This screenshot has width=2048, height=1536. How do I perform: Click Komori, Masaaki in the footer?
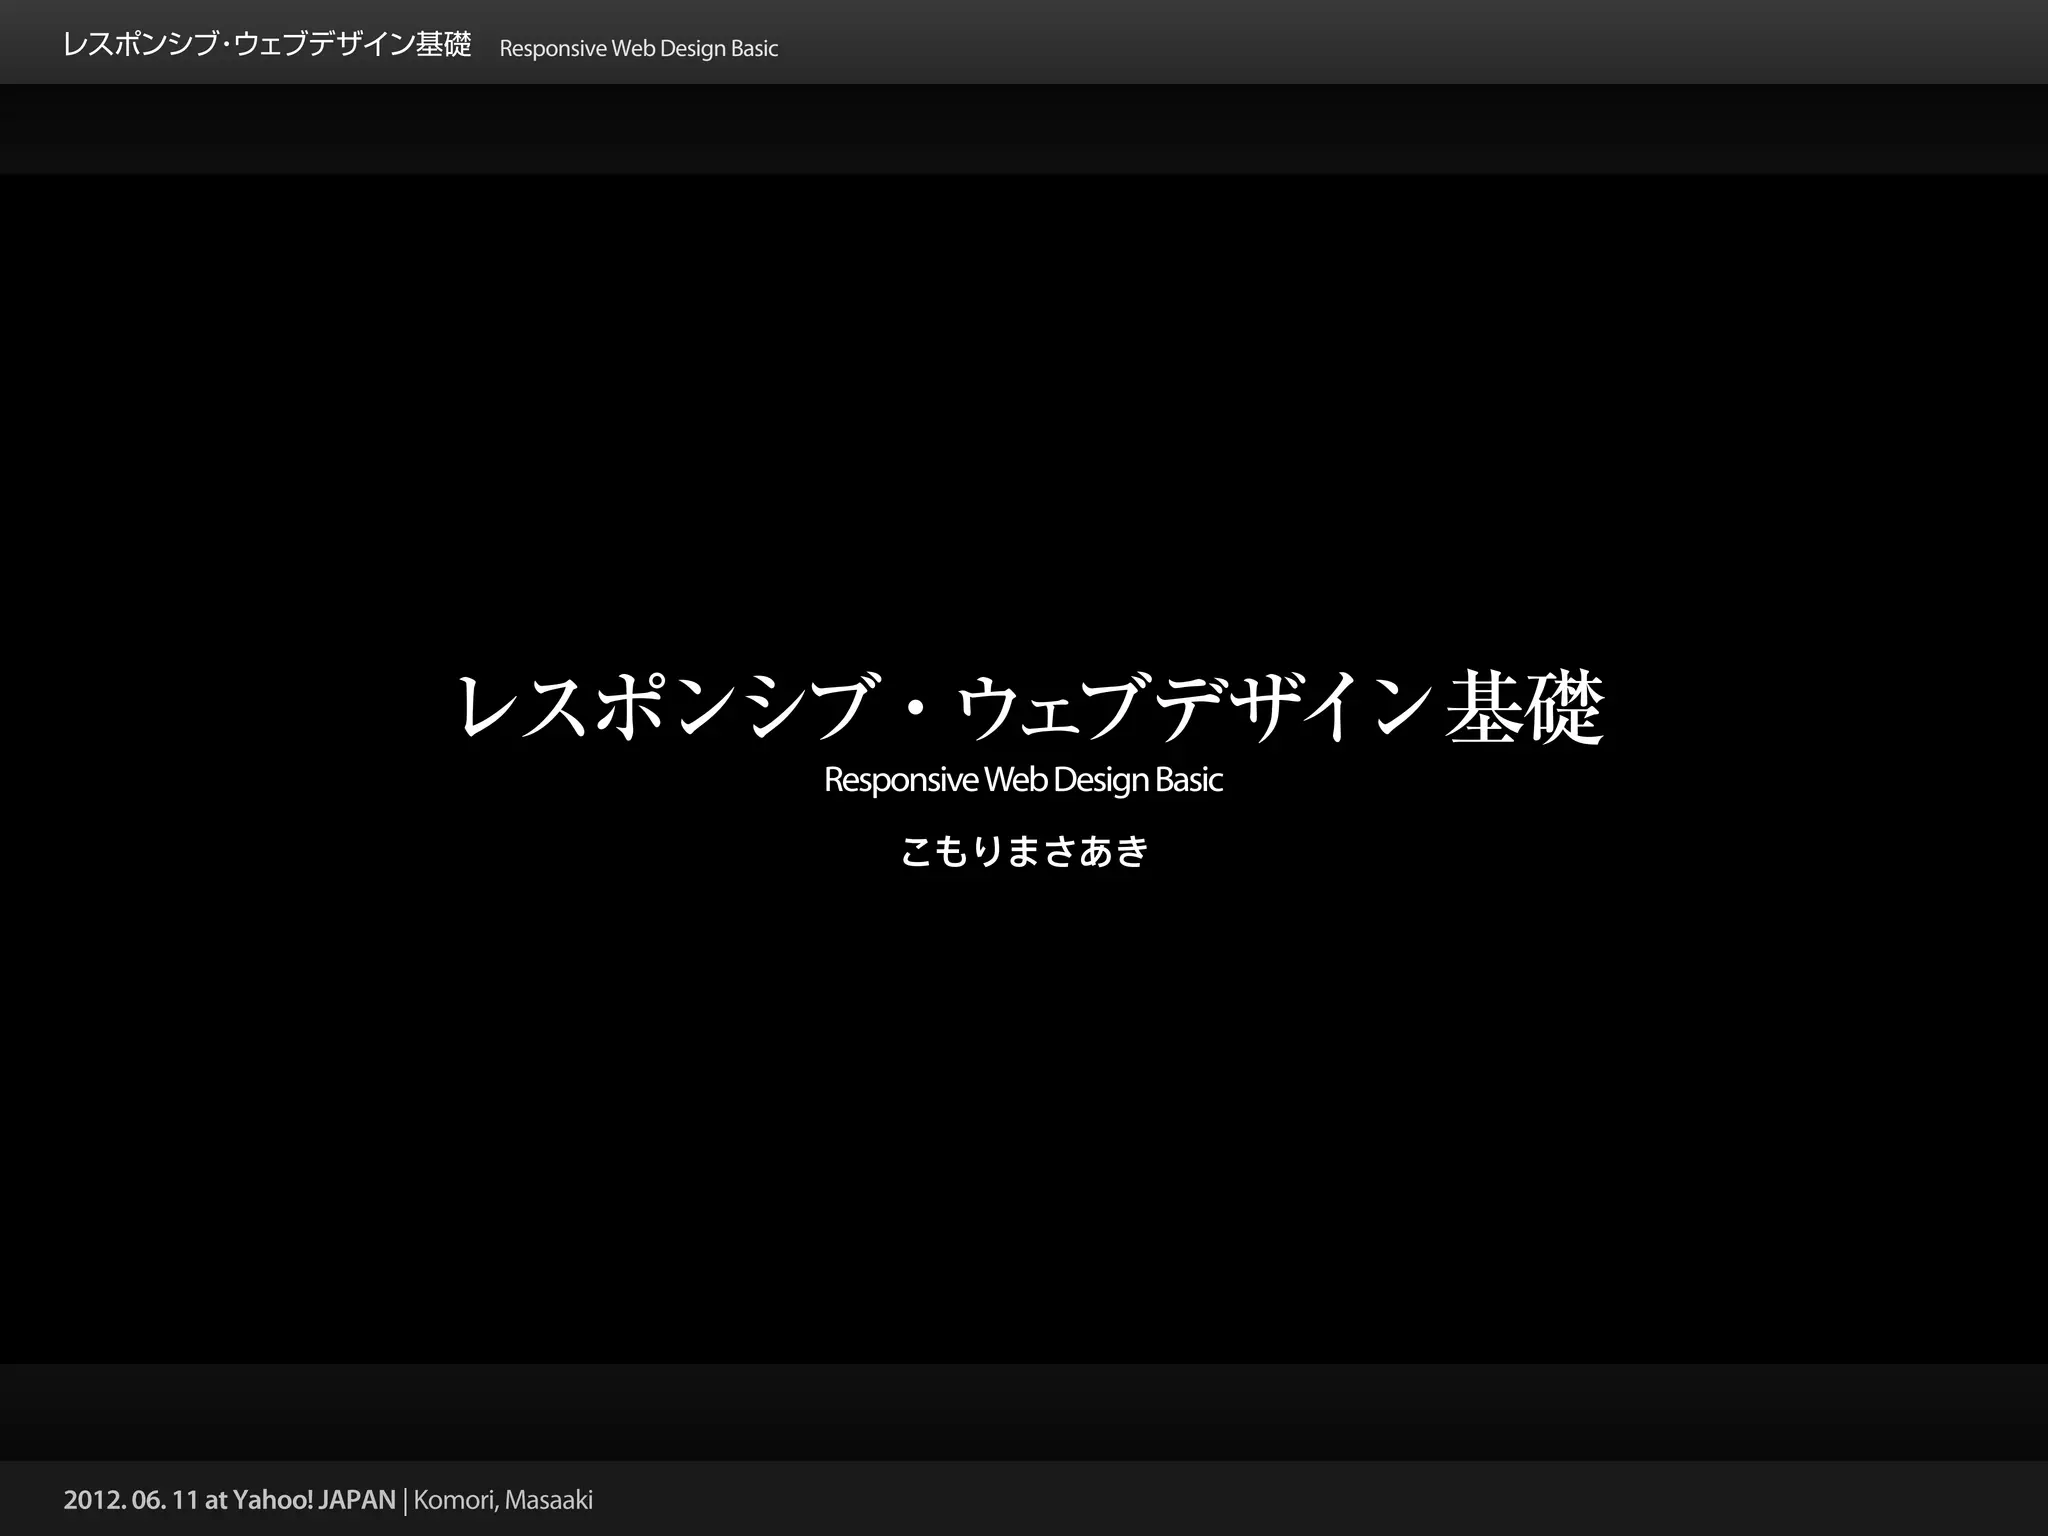click(503, 1500)
